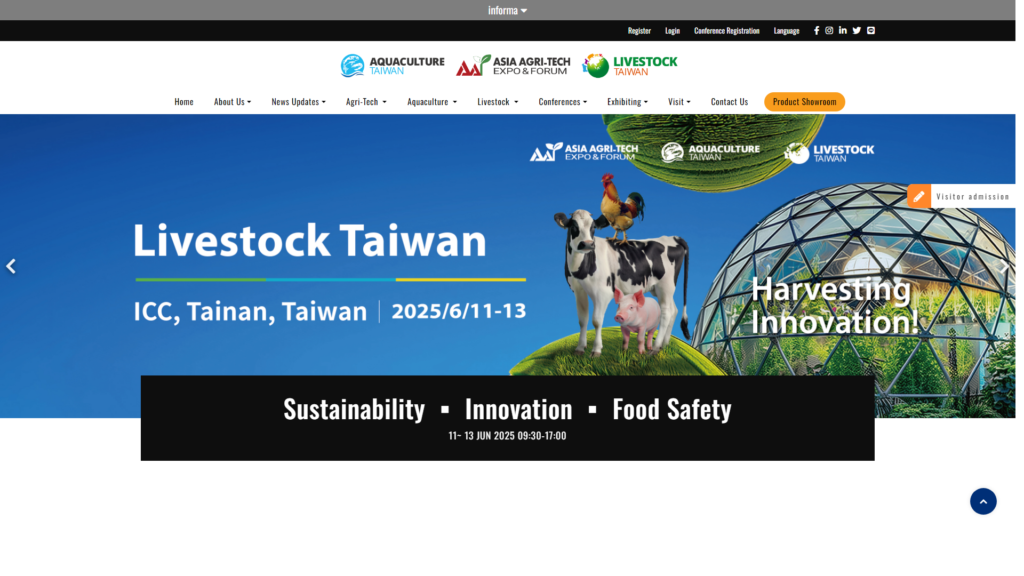Screen dimensions: 1024x576
Task: Click the Asia Agri-Tech Expo & Forum header logo
Action: pyautogui.click(x=513, y=65)
